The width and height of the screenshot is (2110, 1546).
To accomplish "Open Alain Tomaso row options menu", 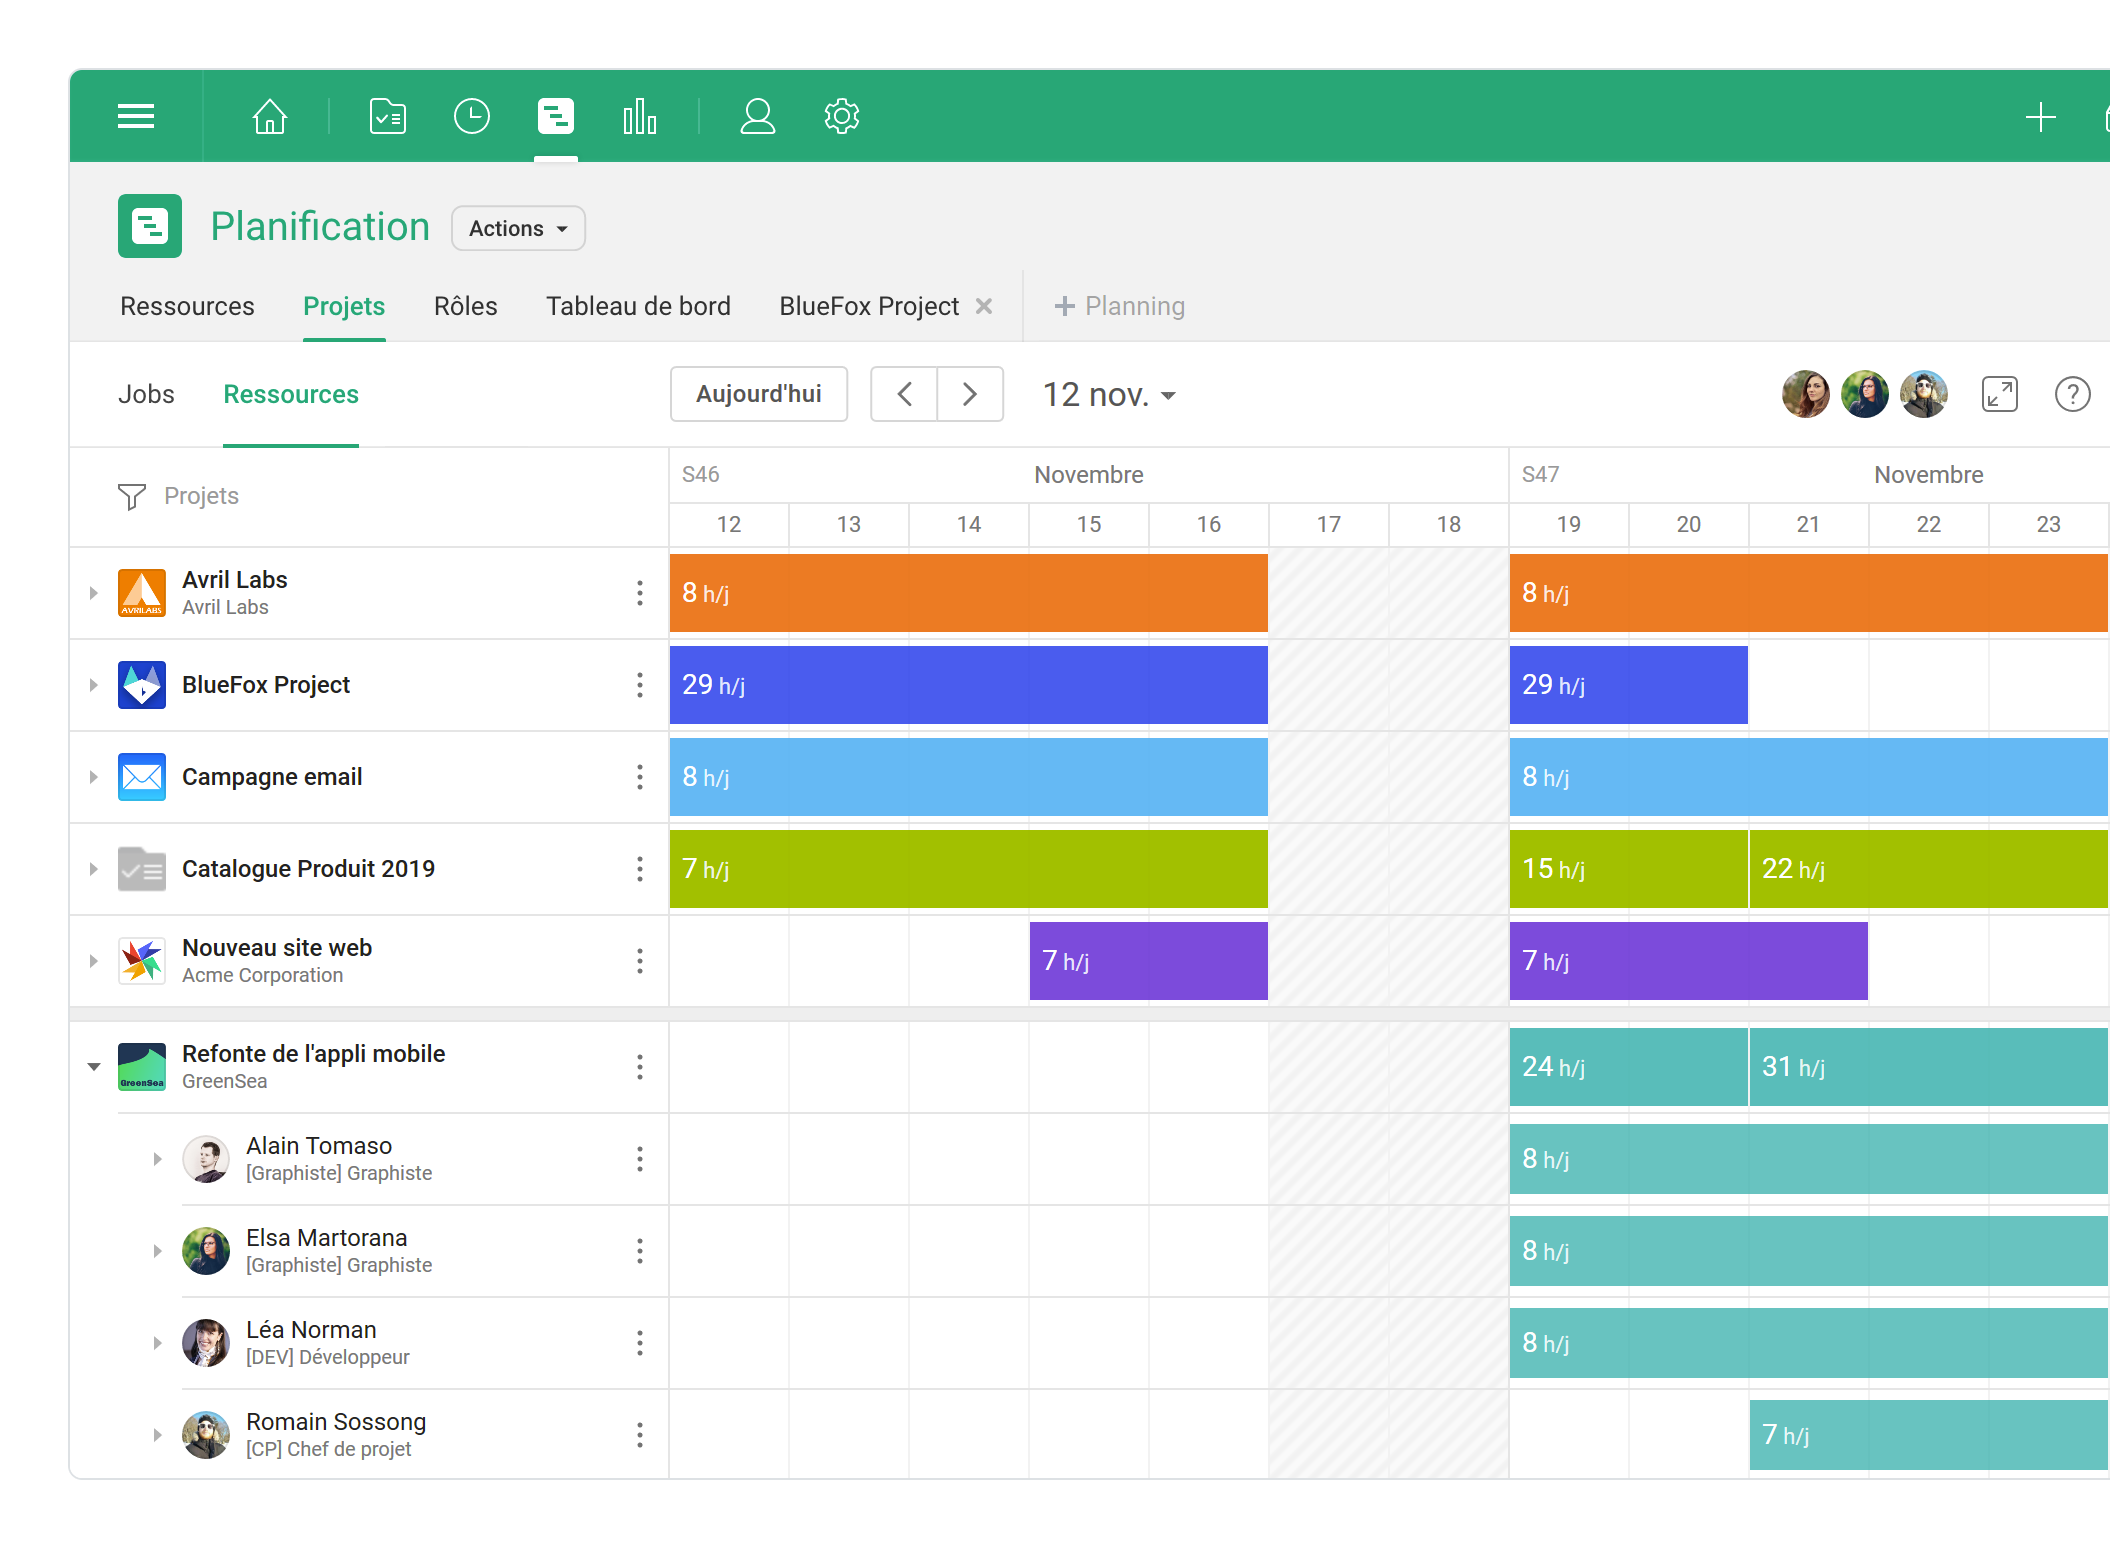I will click(x=640, y=1159).
